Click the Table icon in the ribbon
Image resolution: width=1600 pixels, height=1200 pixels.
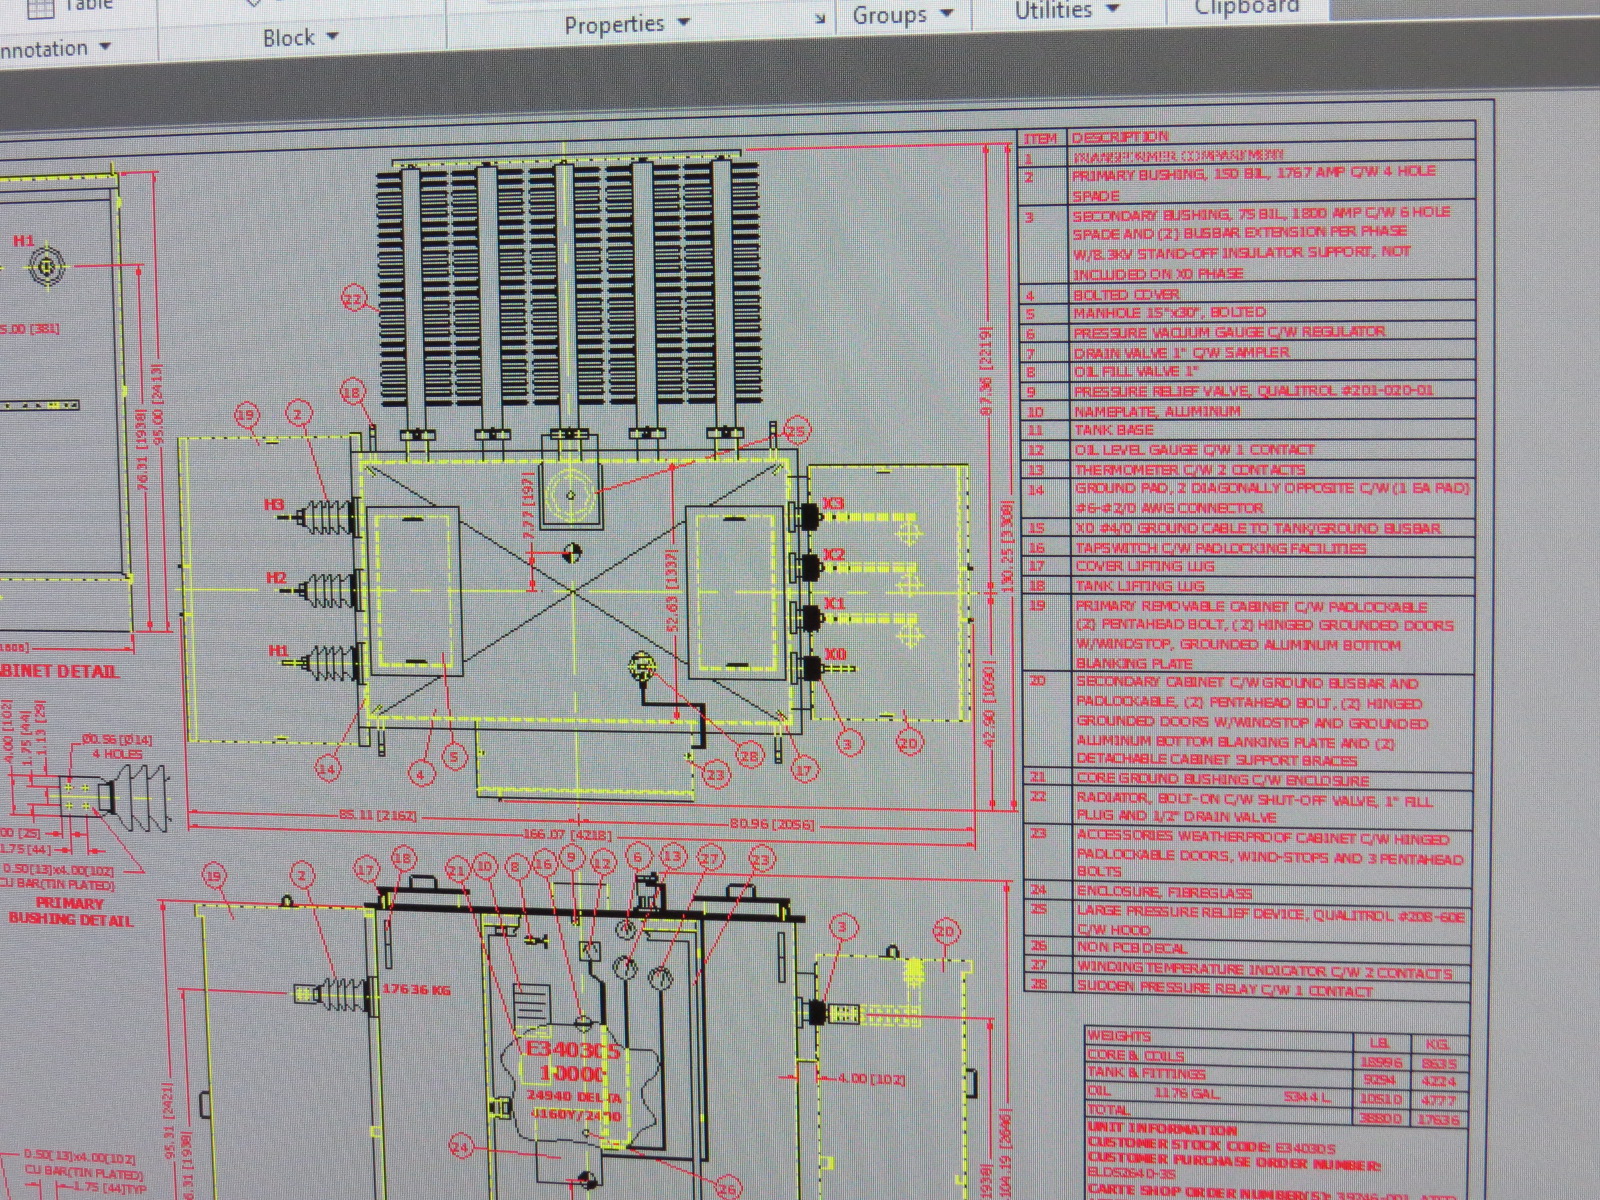click(x=40, y=8)
